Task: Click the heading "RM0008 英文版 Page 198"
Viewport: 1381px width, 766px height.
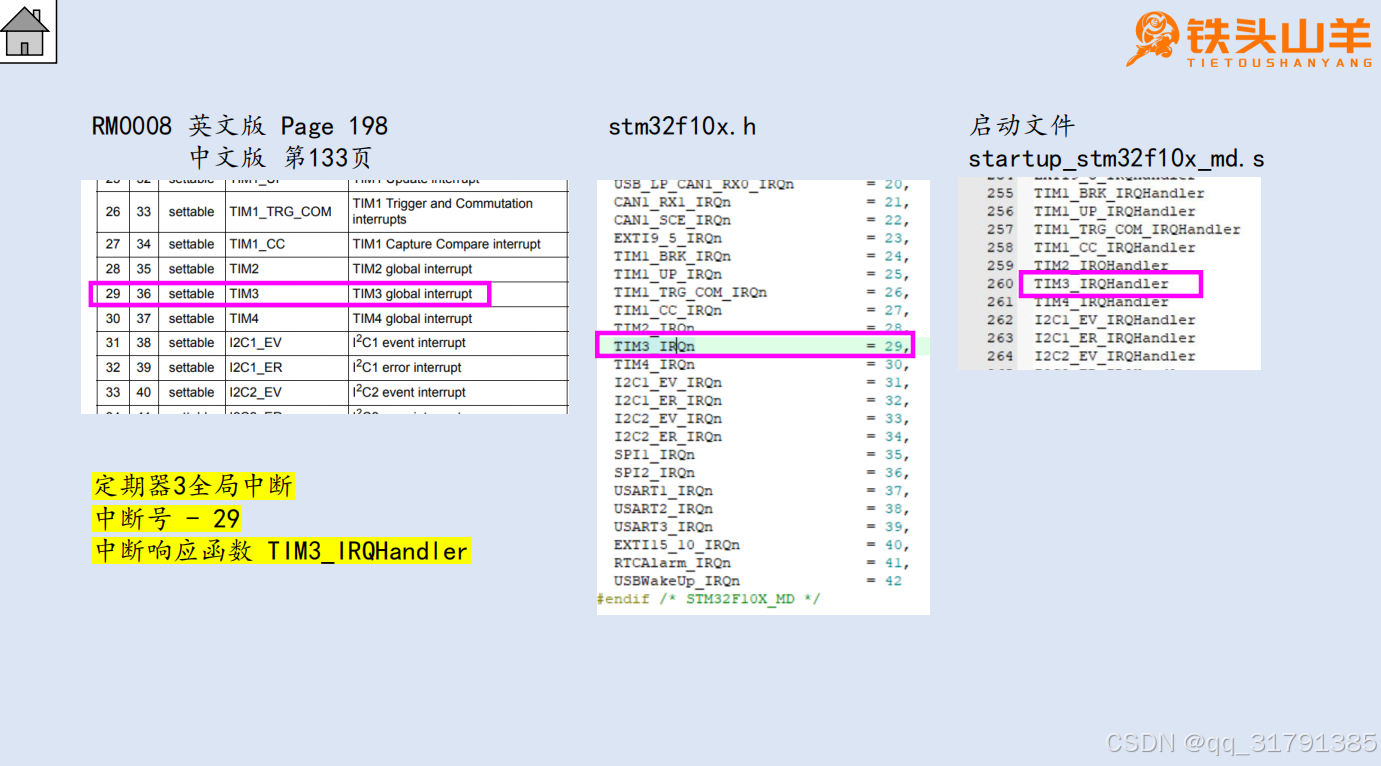Action: point(240,126)
